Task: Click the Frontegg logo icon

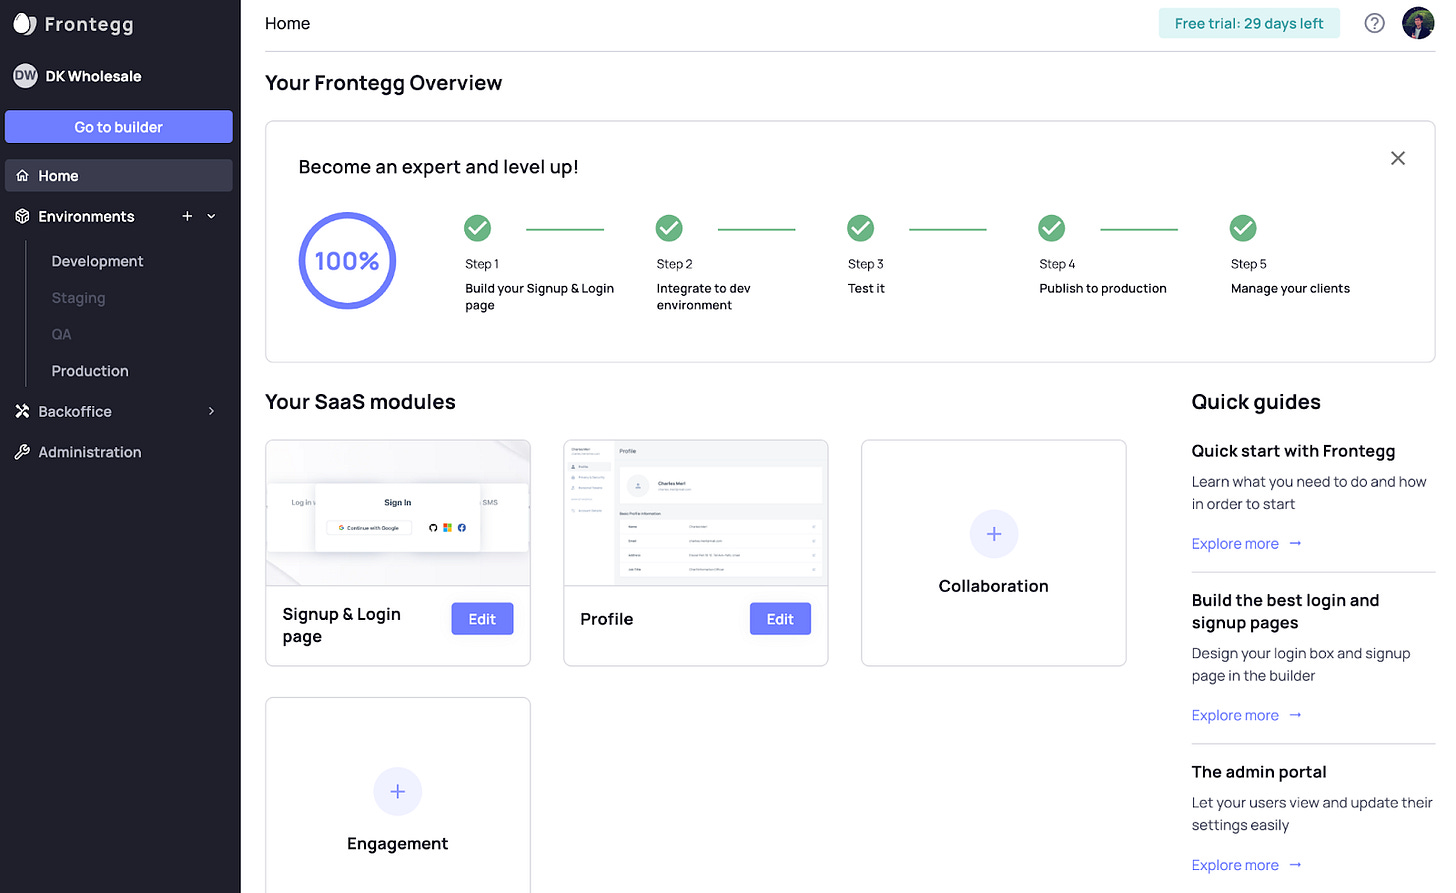Action: point(25,24)
